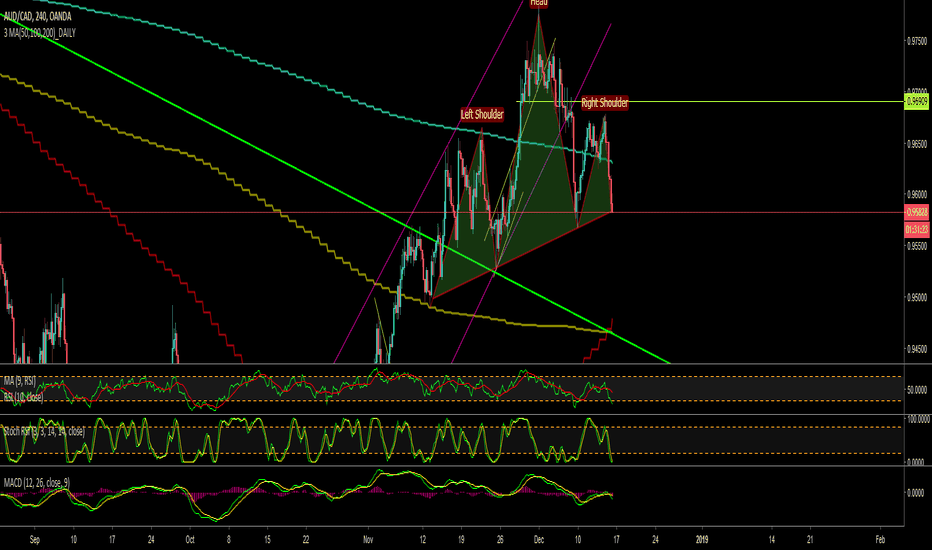Image resolution: width=932 pixels, height=550 pixels.
Task: Click the 0.94500 price axis label
Action: point(917,349)
